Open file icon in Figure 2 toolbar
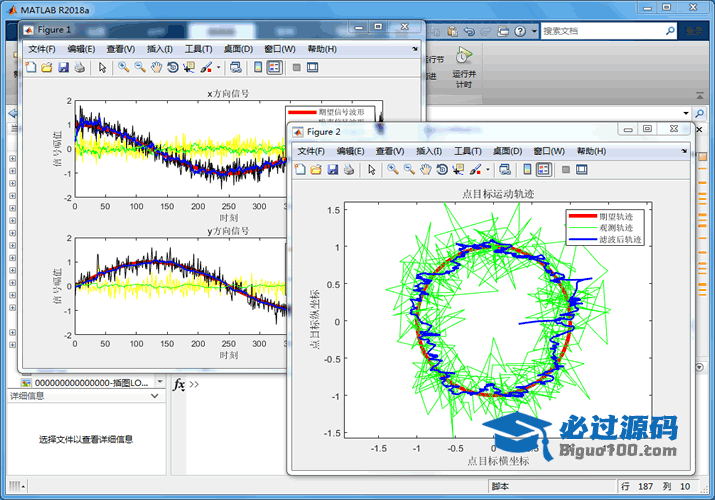Viewport: 715px width, 500px height. (x=316, y=170)
